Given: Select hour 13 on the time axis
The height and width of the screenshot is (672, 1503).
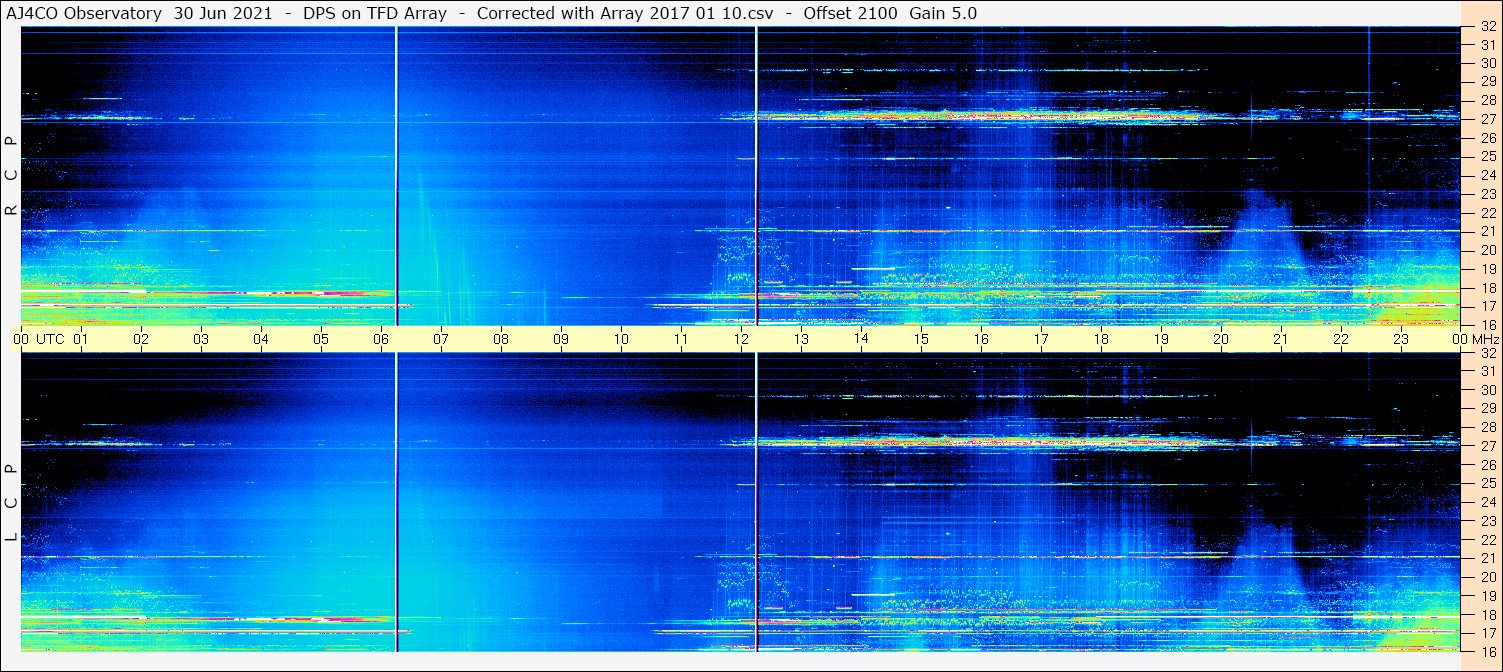Looking at the screenshot, I should coord(801,339).
